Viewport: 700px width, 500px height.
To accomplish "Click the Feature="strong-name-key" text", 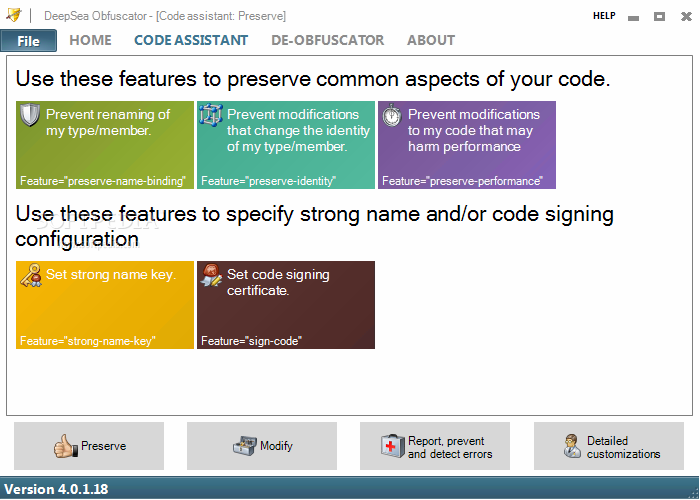I will pyautogui.click(x=88, y=341).
